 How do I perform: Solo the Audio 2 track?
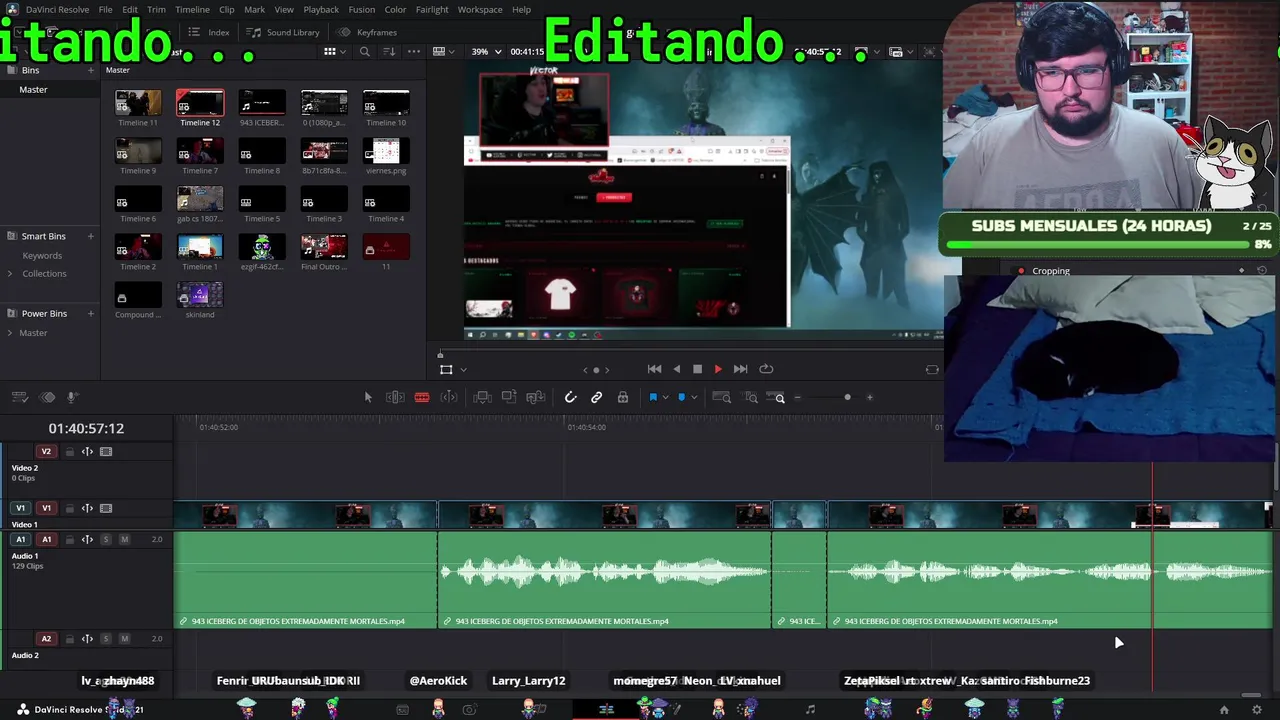[x=106, y=639]
